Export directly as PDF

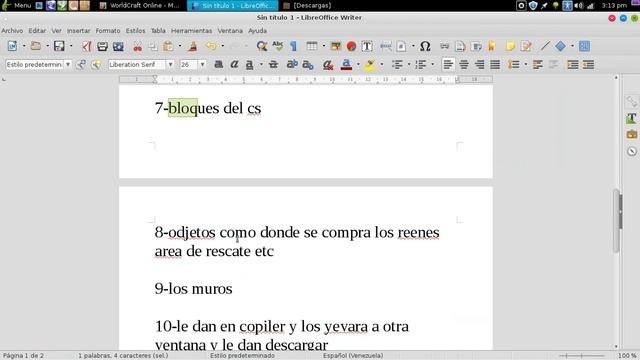[x=87, y=46]
